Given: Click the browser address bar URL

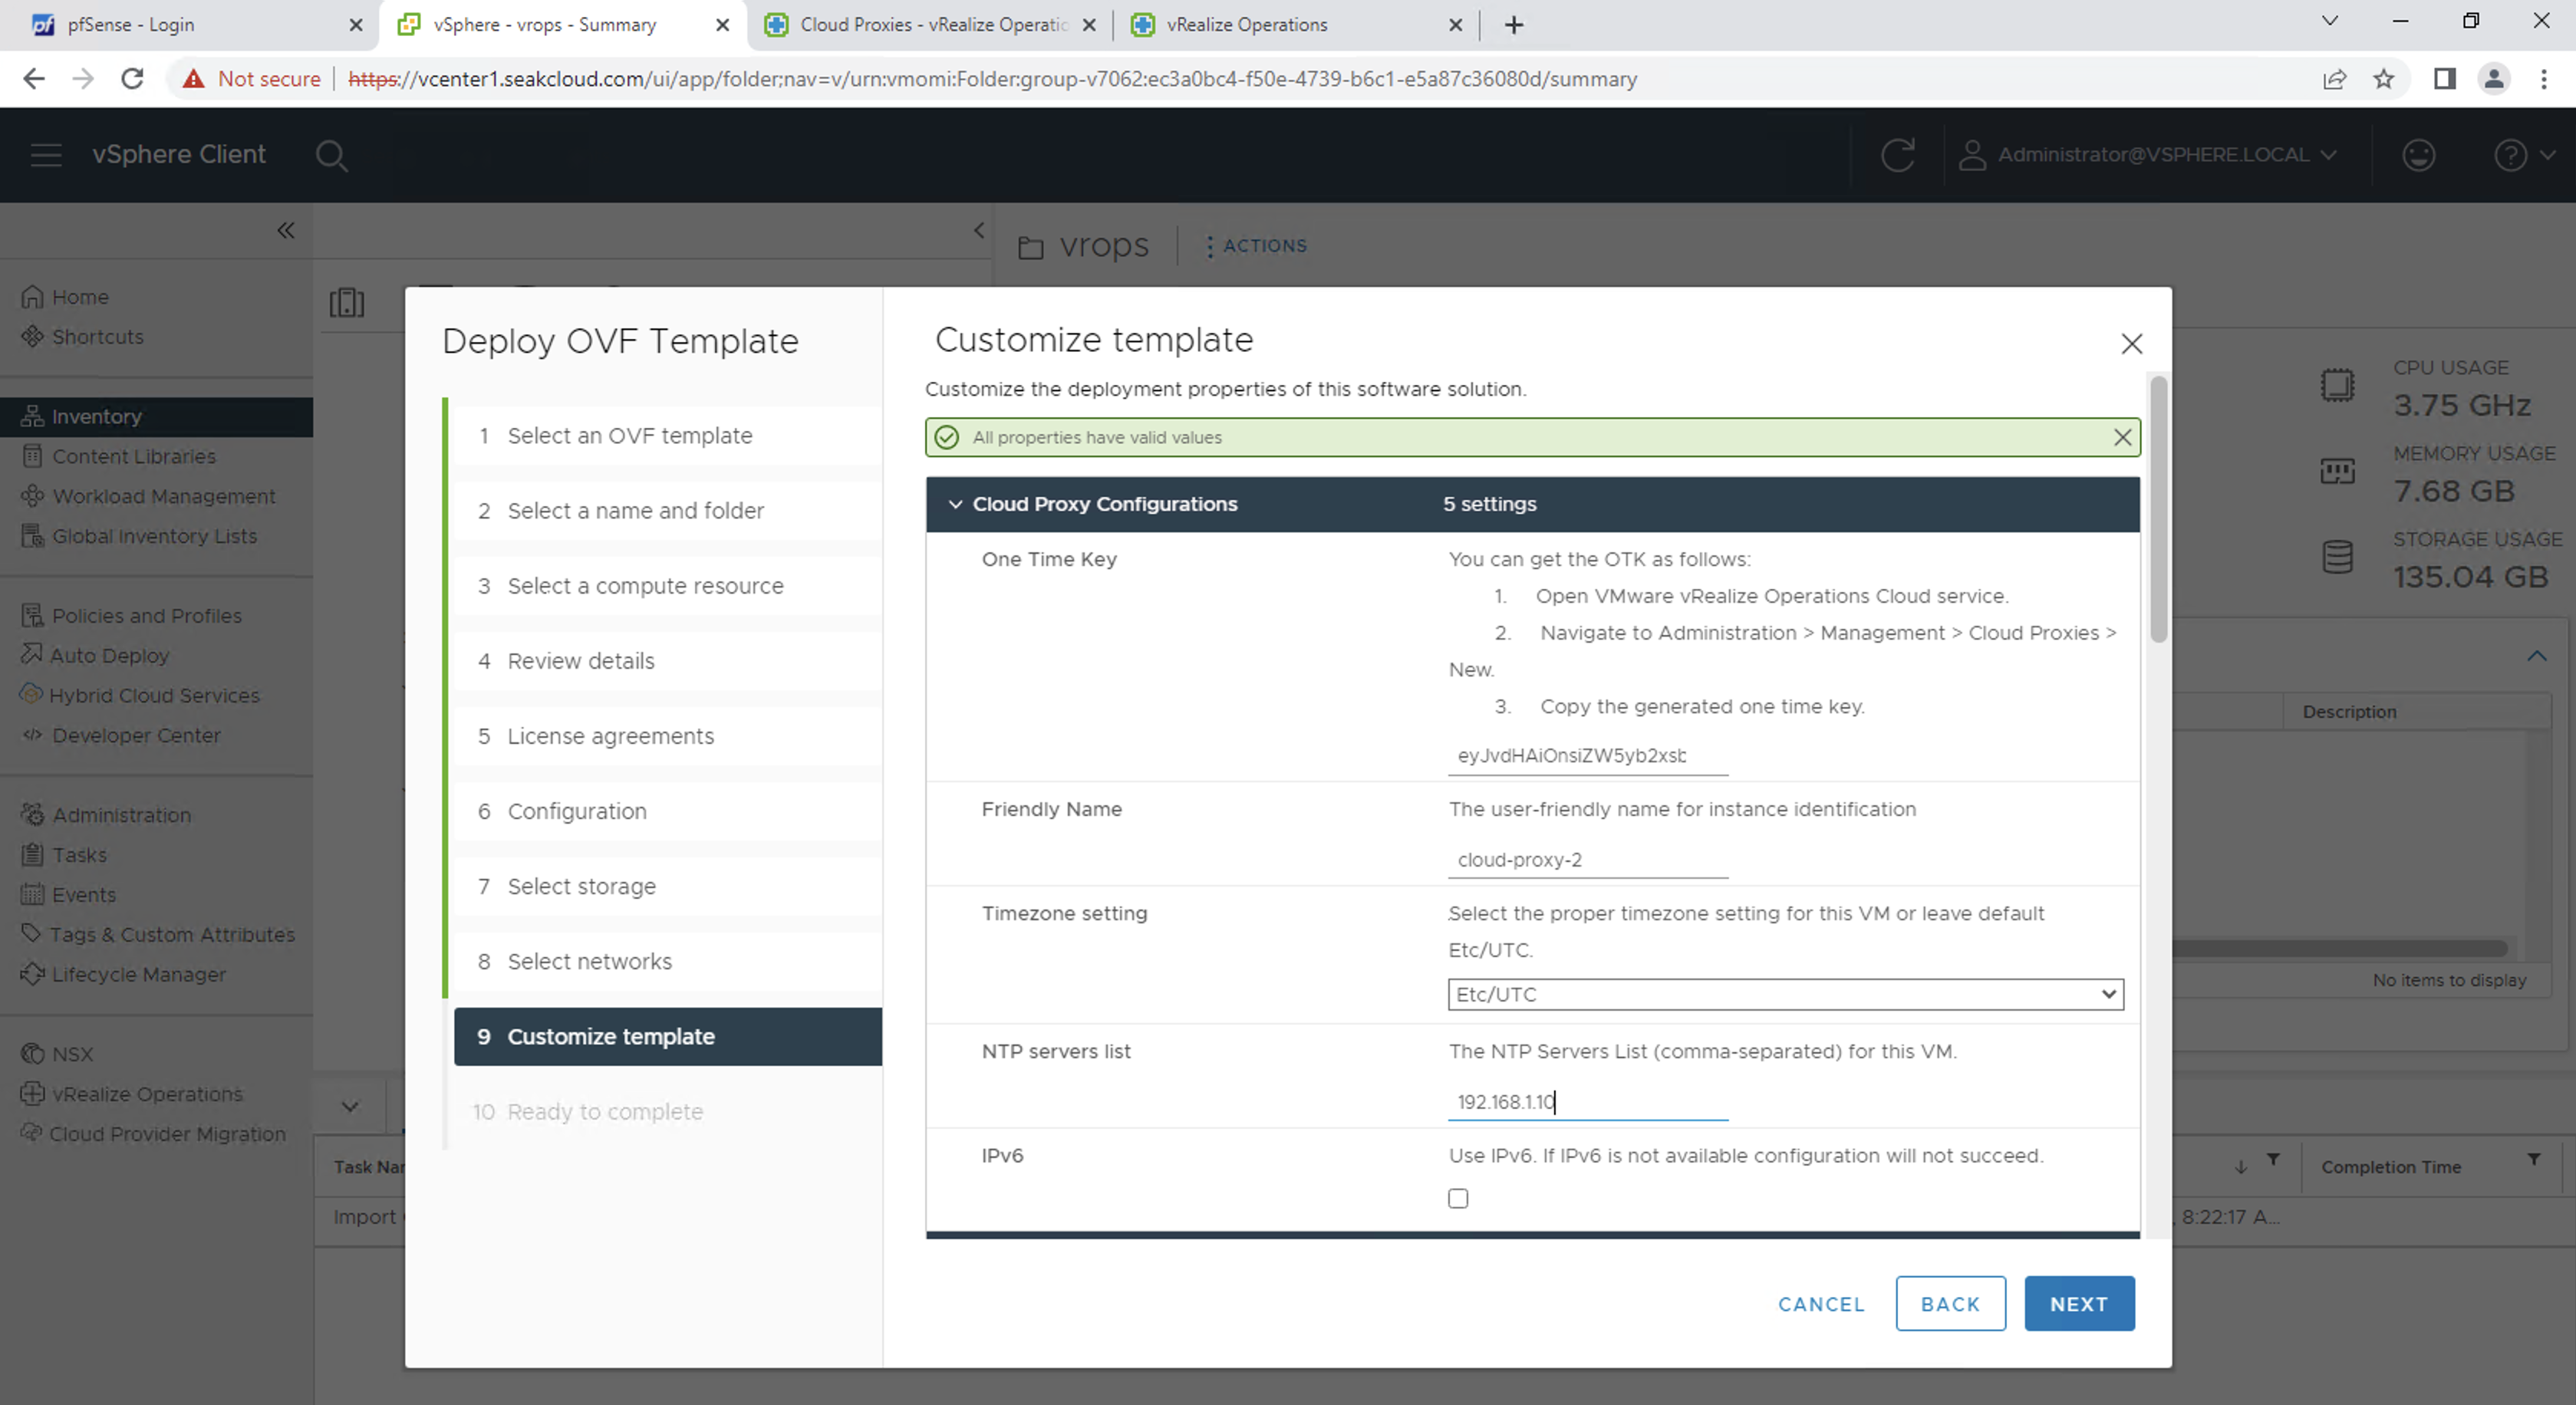Looking at the screenshot, I should (992, 79).
